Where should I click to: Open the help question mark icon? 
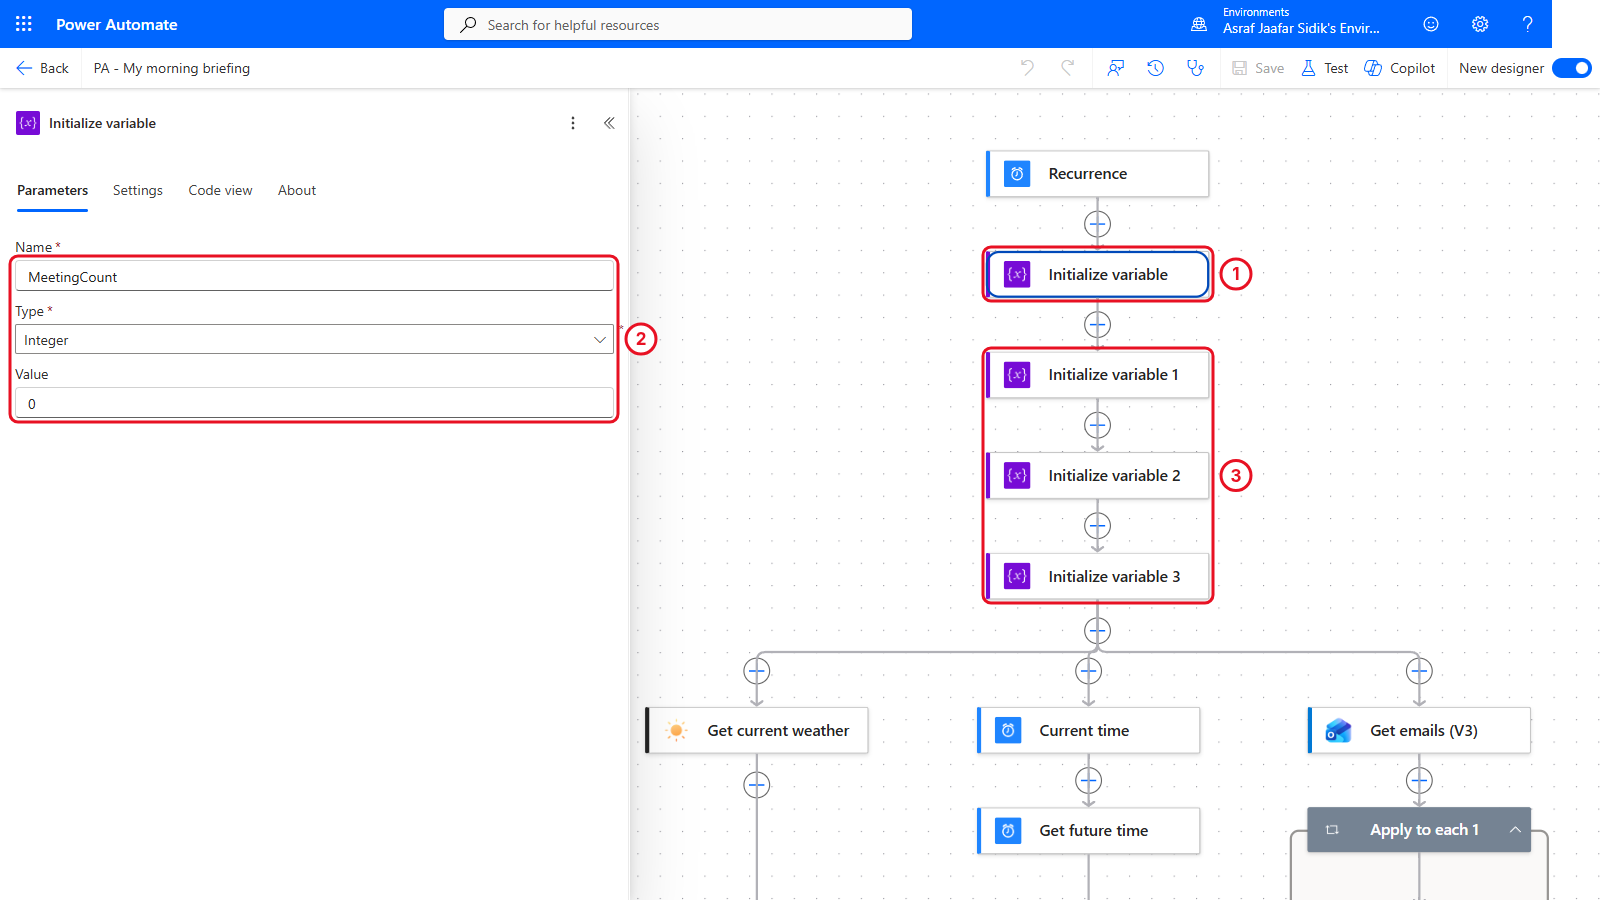[x=1527, y=24]
